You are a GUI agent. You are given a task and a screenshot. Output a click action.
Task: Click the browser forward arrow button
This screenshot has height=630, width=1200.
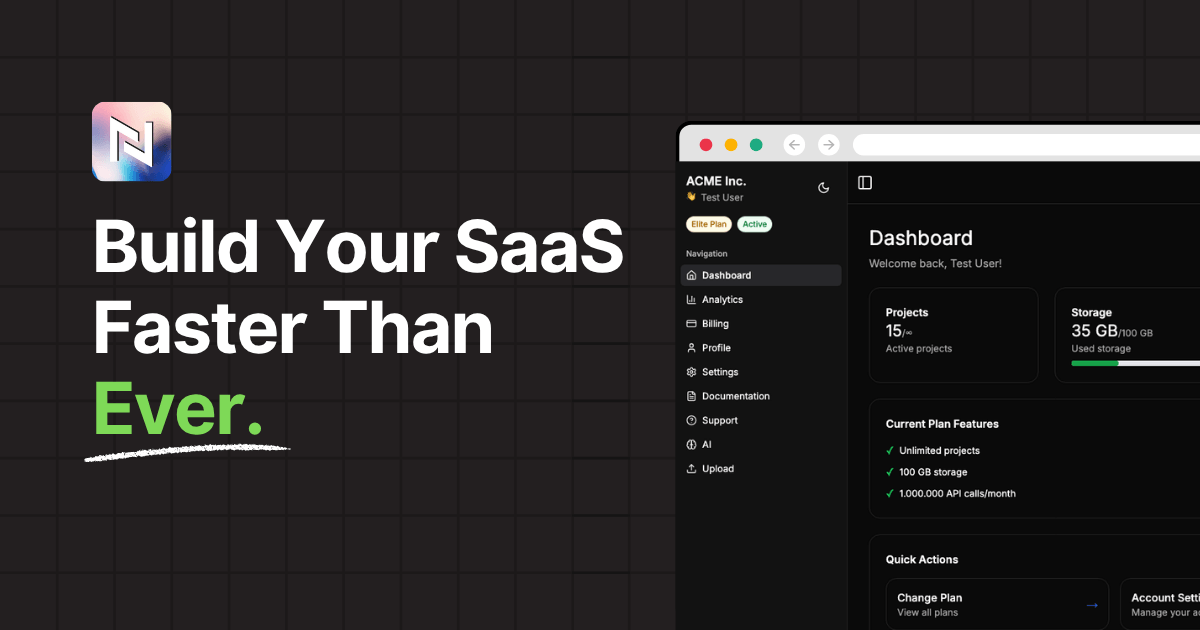[828, 145]
